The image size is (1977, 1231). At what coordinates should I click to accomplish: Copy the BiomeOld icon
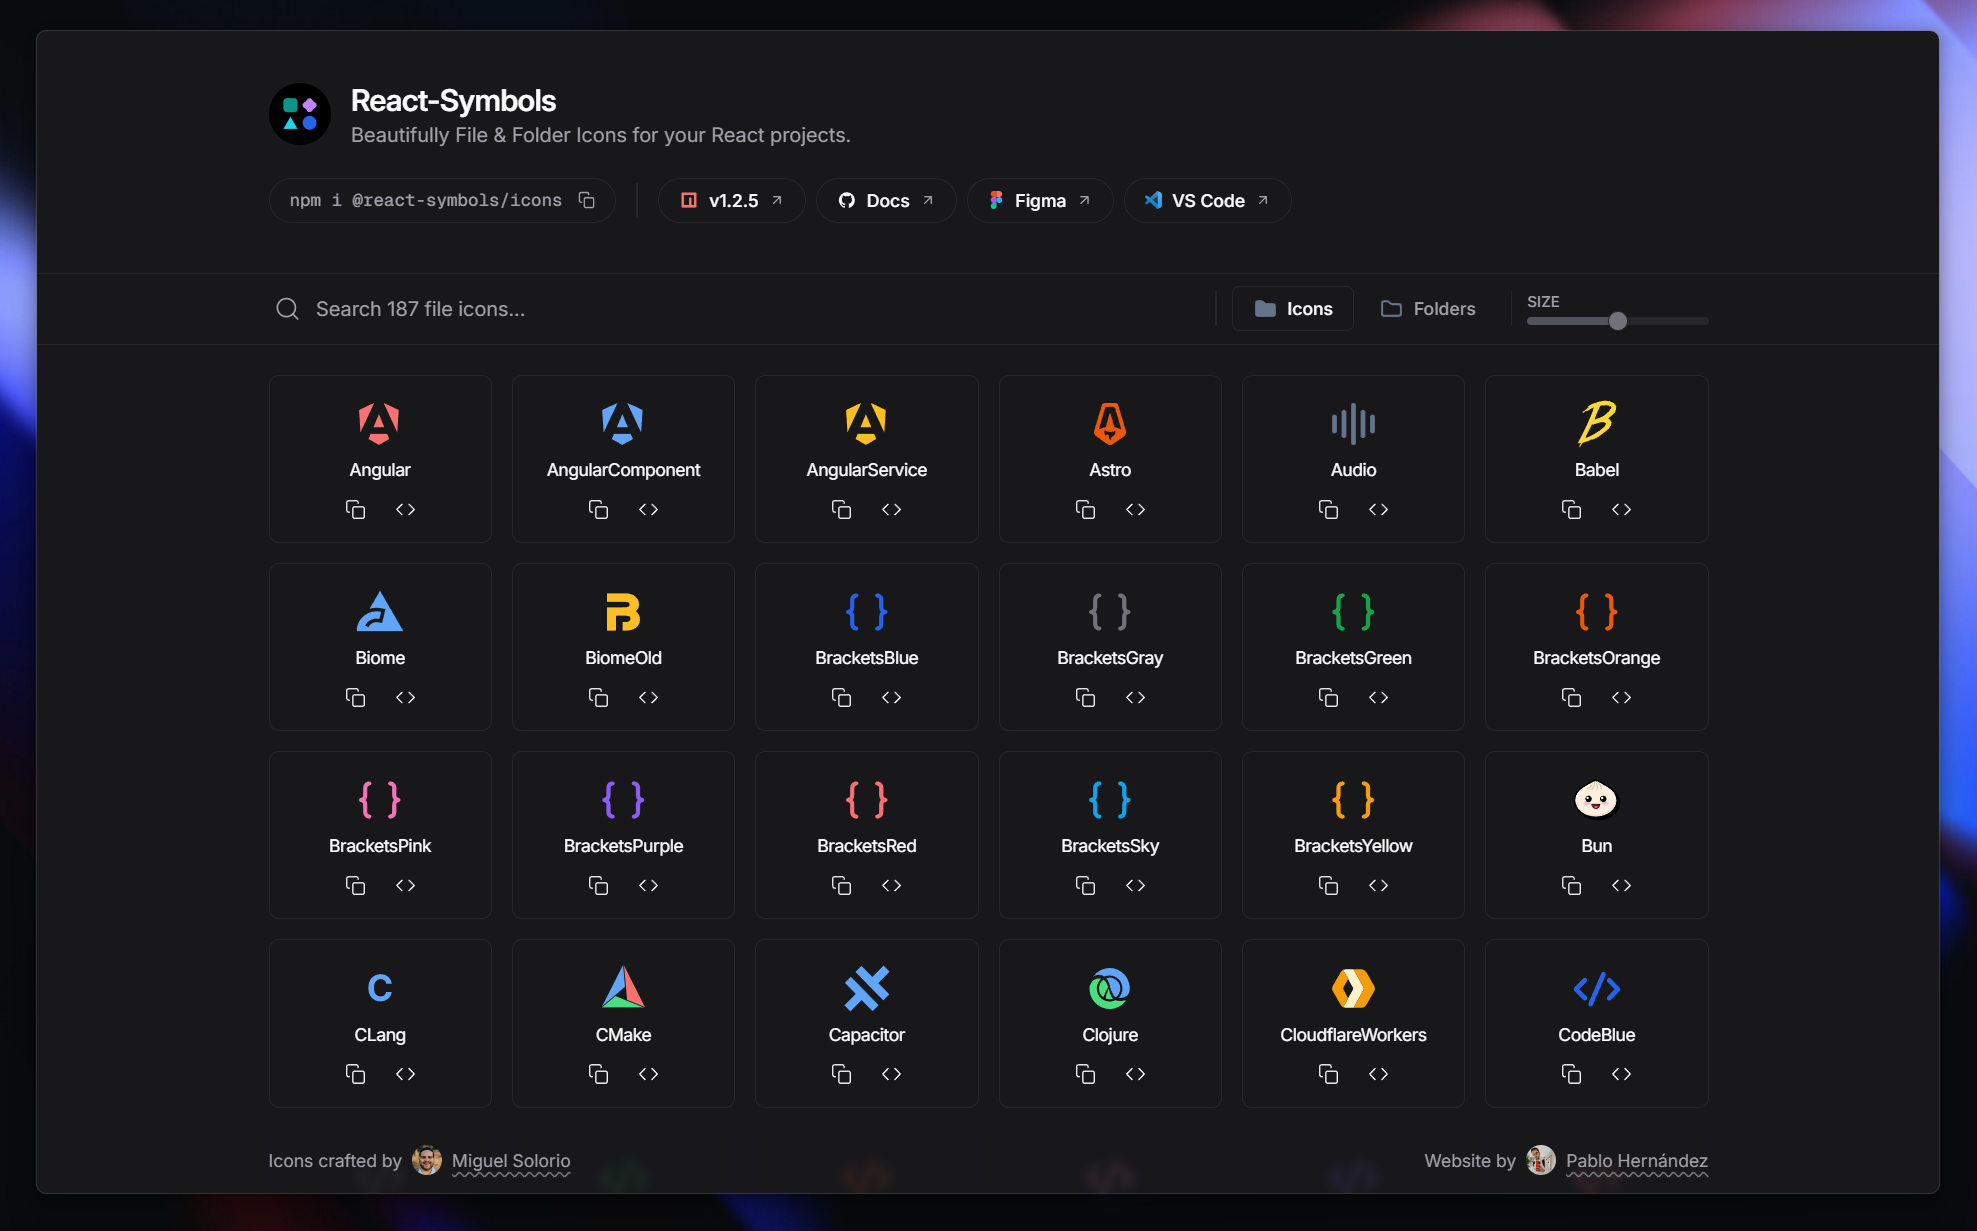click(x=598, y=698)
